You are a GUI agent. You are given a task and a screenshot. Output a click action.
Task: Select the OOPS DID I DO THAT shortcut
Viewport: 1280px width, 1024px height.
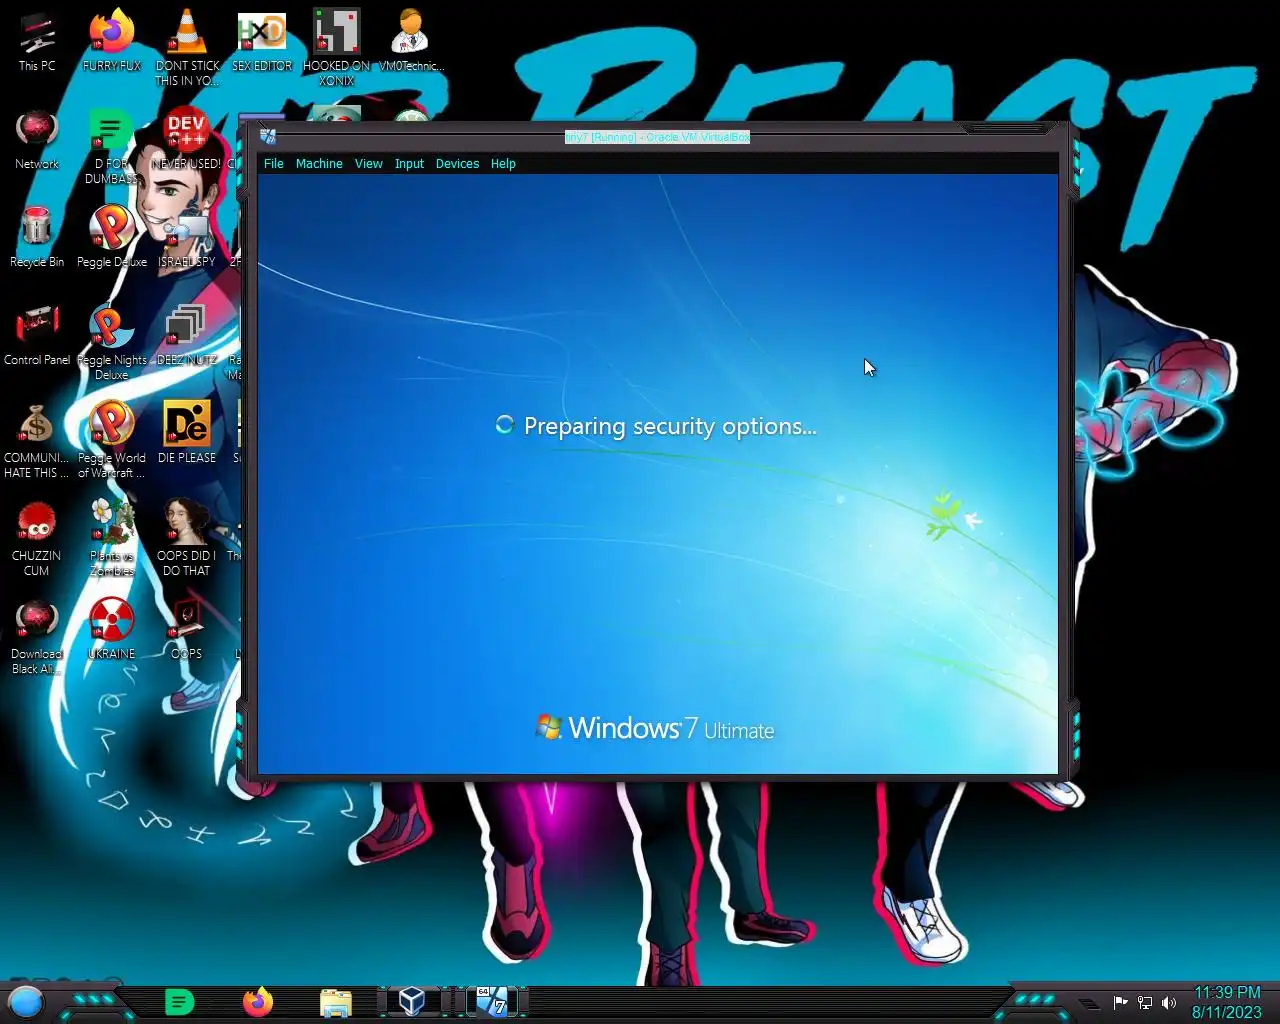coord(187,538)
